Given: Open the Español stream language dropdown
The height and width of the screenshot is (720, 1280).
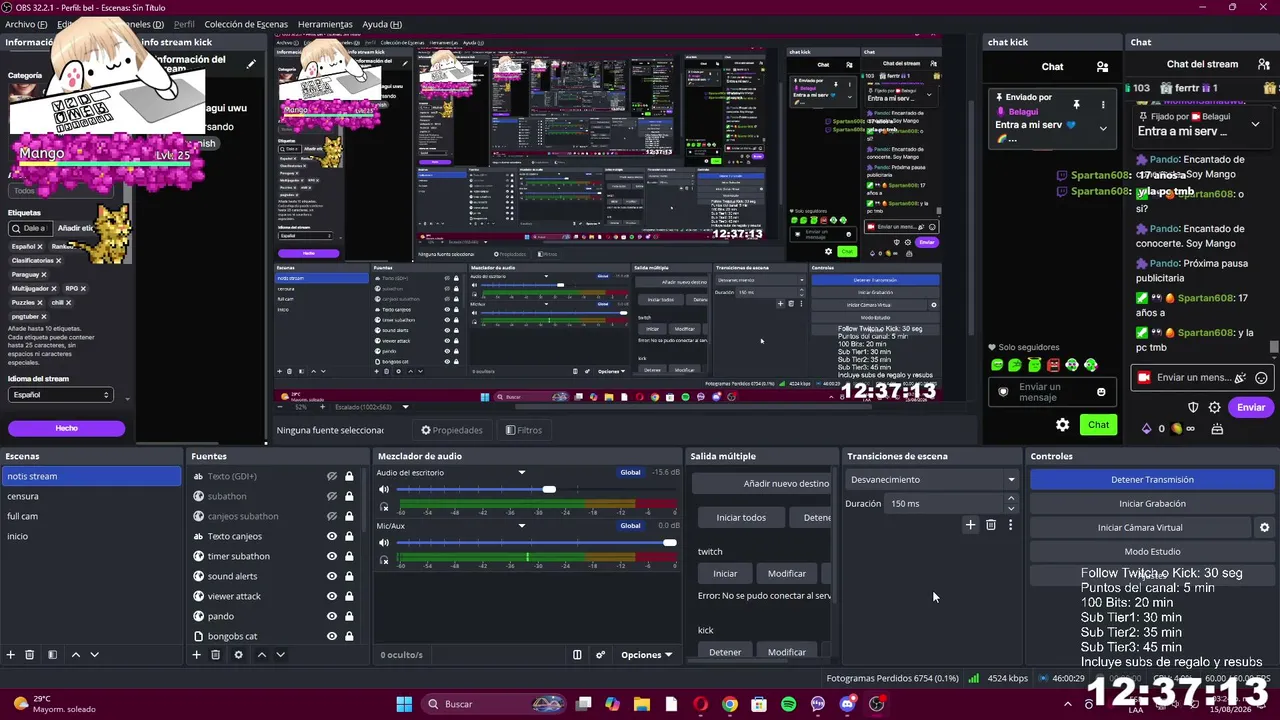Looking at the screenshot, I should point(61,395).
